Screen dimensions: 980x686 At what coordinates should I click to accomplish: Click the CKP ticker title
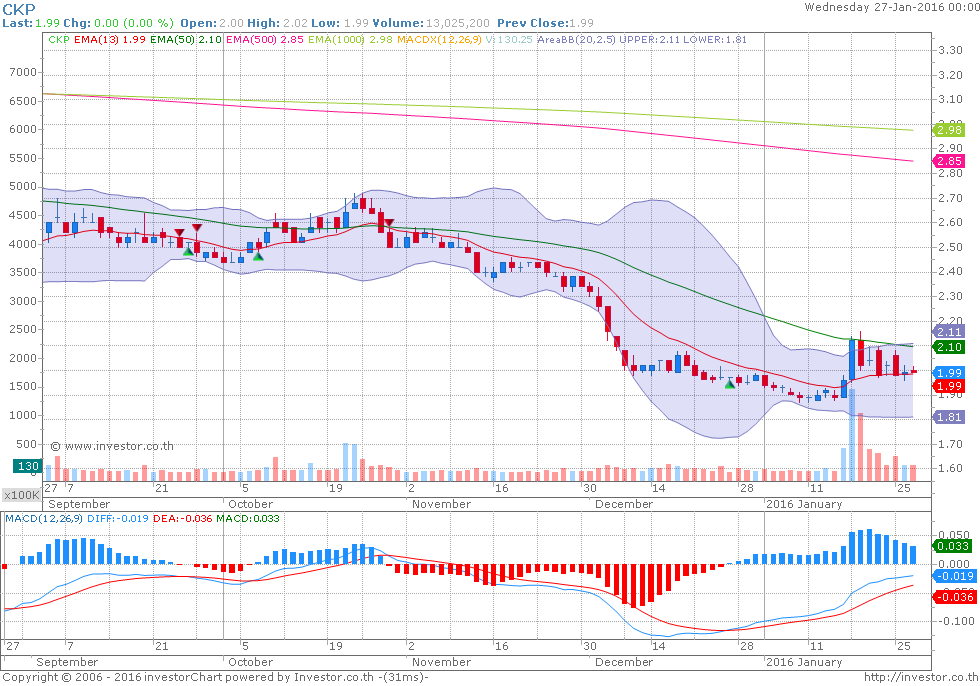click(x=19, y=9)
